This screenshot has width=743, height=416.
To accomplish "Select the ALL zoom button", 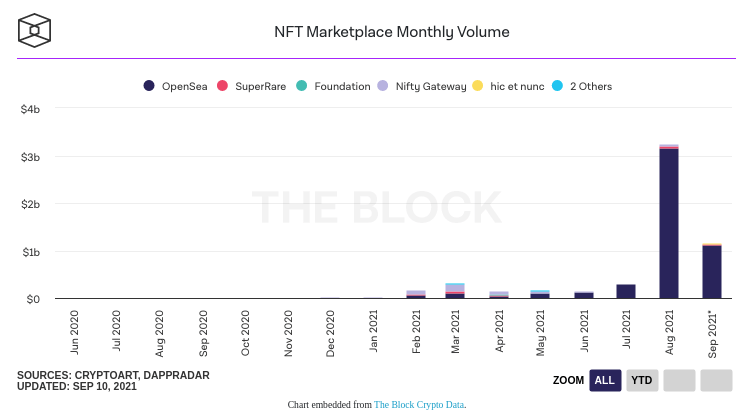I will click(x=604, y=380).
